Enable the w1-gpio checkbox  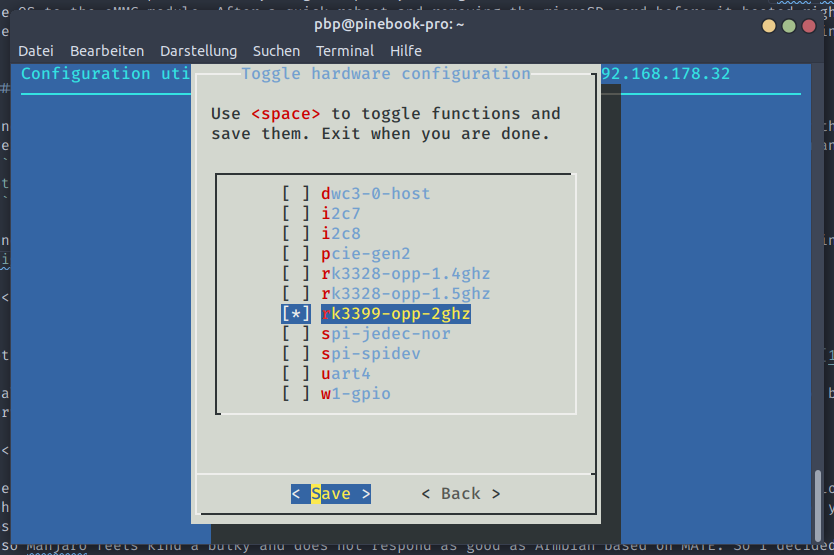click(x=296, y=394)
